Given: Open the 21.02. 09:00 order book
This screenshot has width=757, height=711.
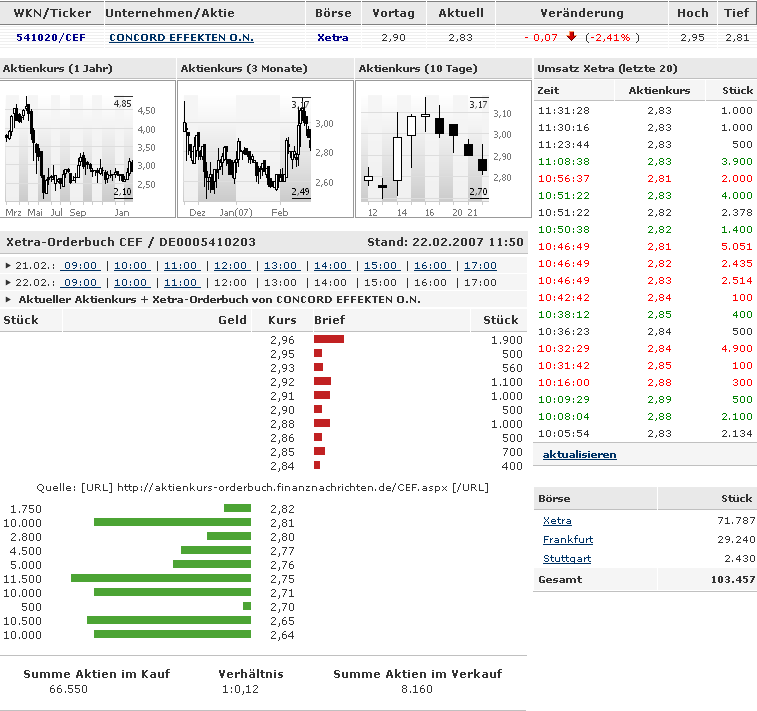Looking at the screenshot, I should pyautogui.click(x=81, y=265).
